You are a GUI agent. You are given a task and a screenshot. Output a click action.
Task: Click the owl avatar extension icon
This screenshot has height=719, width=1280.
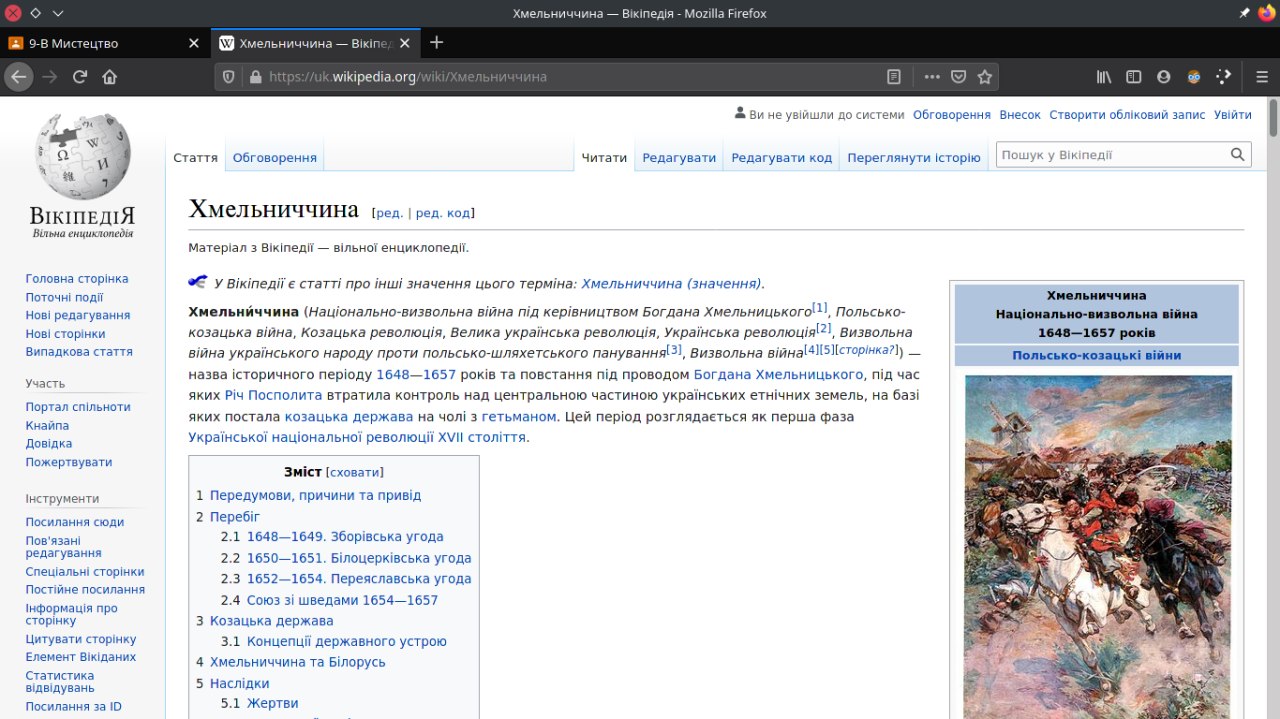[x=1193, y=76]
